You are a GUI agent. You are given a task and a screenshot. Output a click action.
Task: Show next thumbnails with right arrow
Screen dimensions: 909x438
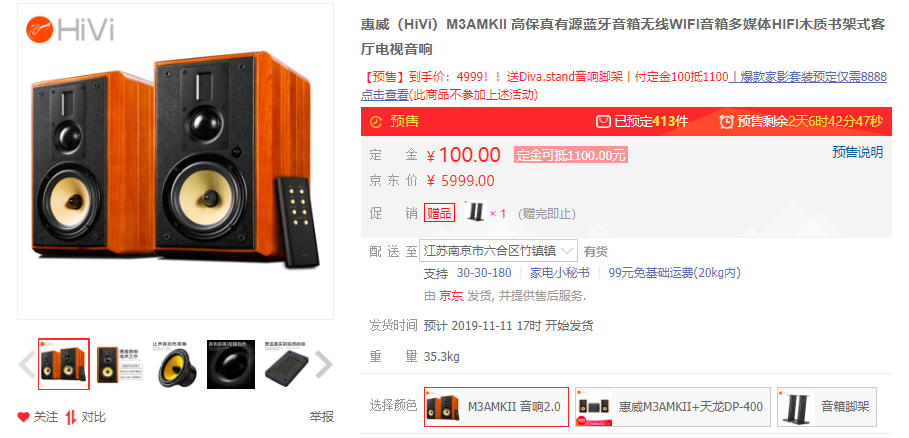pyautogui.click(x=324, y=364)
